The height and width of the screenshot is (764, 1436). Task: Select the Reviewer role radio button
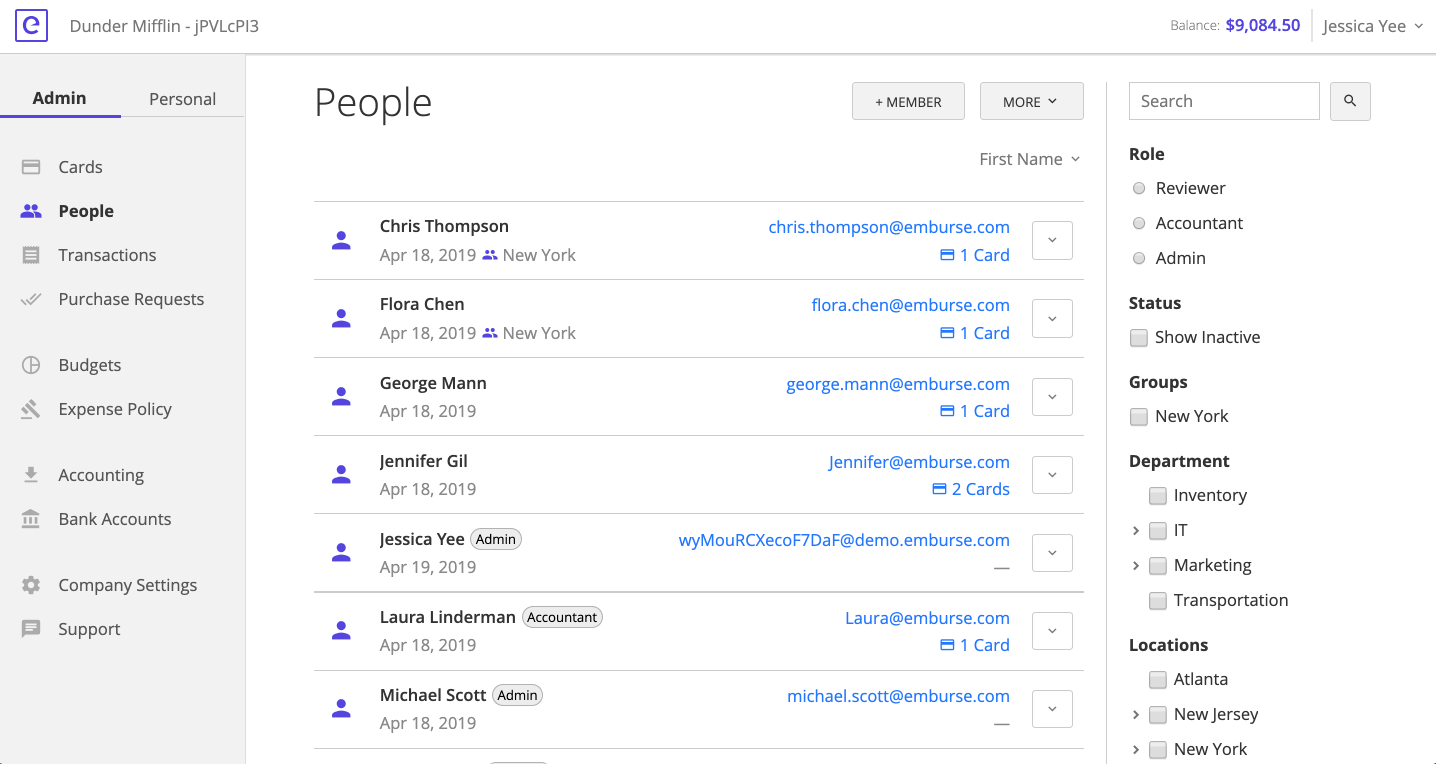pyautogui.click(x=1139, y=188)
